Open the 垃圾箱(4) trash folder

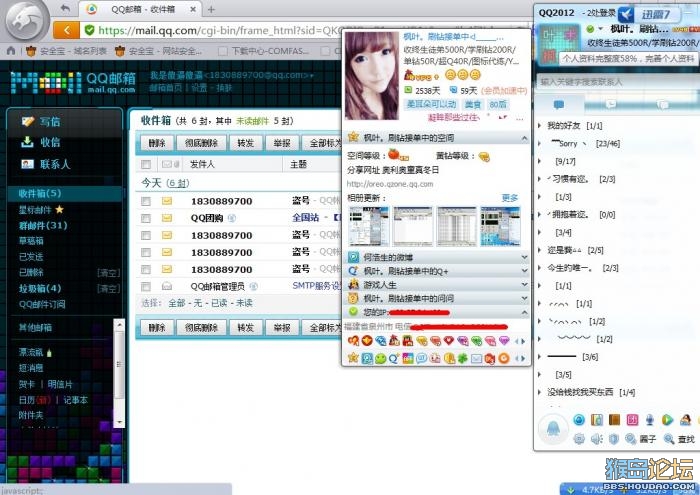(40, 288)
